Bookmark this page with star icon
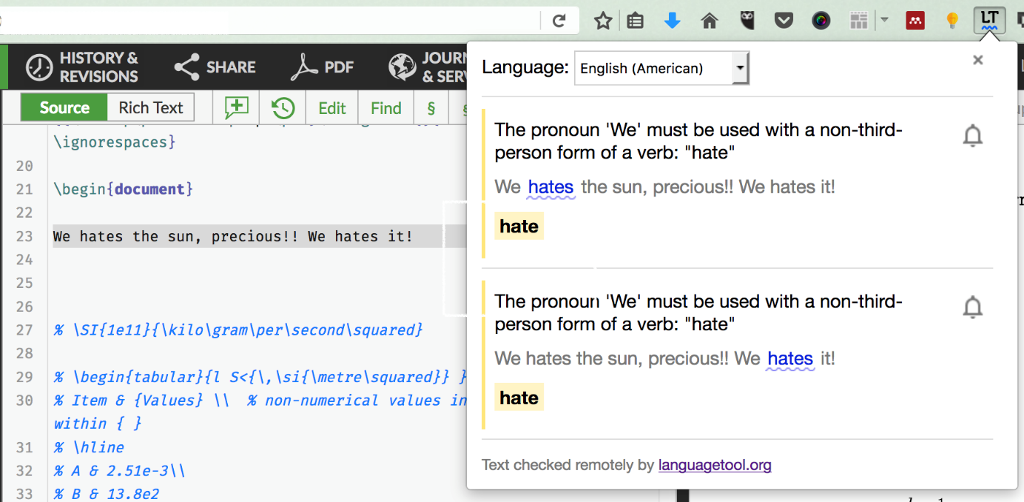This screenshot has height=502, width=1024. tap(603, 20)
